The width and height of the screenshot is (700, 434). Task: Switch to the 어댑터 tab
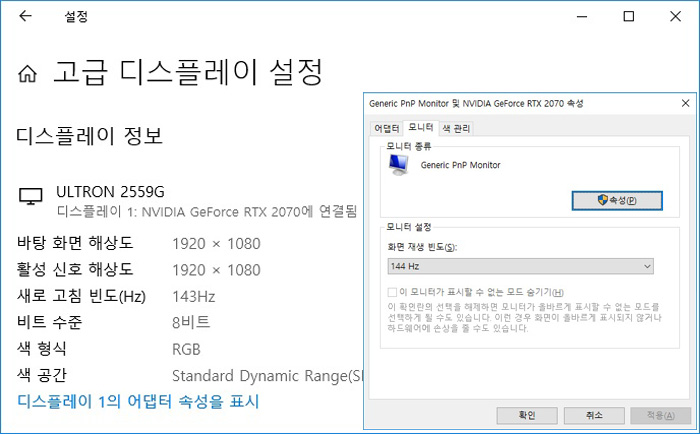click(387, 129)
